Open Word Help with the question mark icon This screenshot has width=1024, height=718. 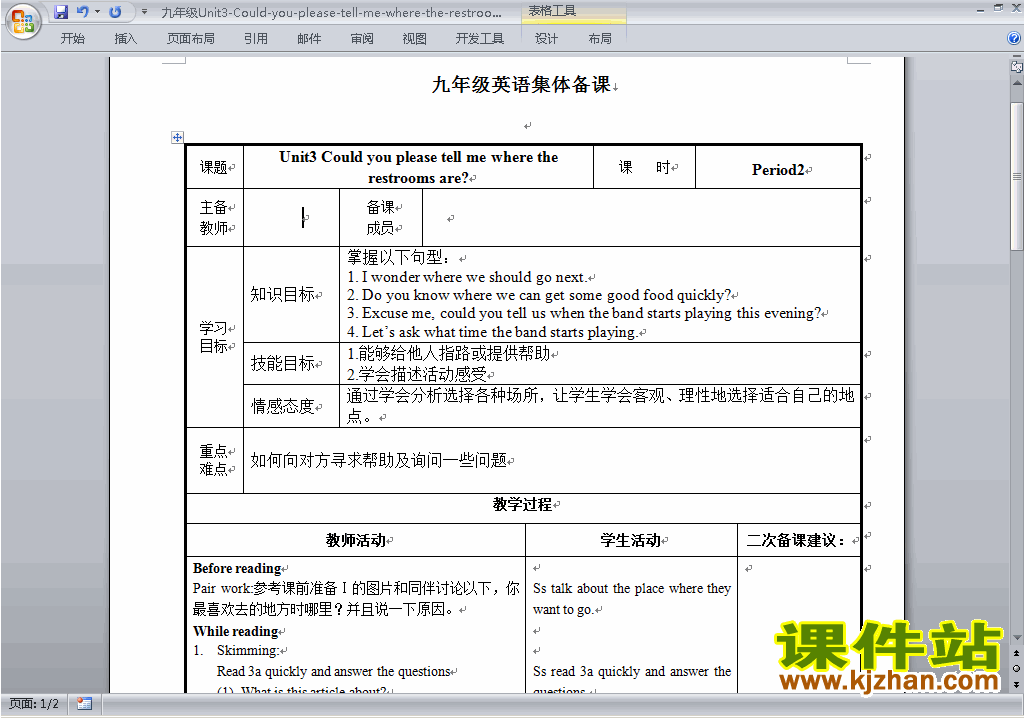(1014, 38)
